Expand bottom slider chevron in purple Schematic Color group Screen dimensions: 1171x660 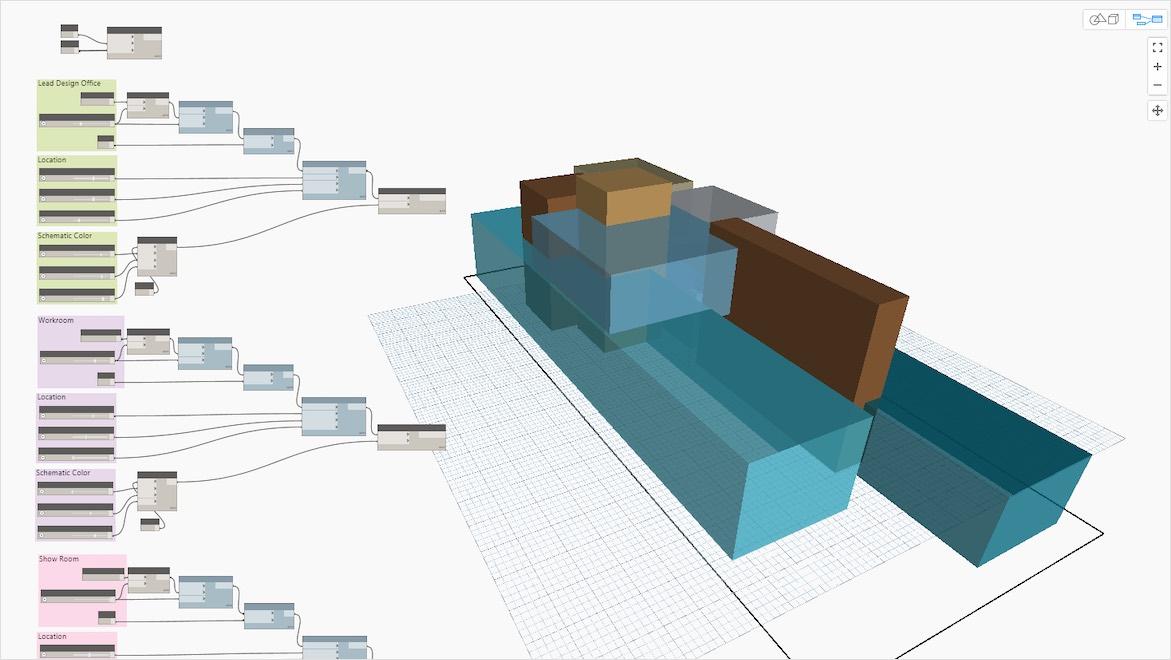tap(42, 535)
